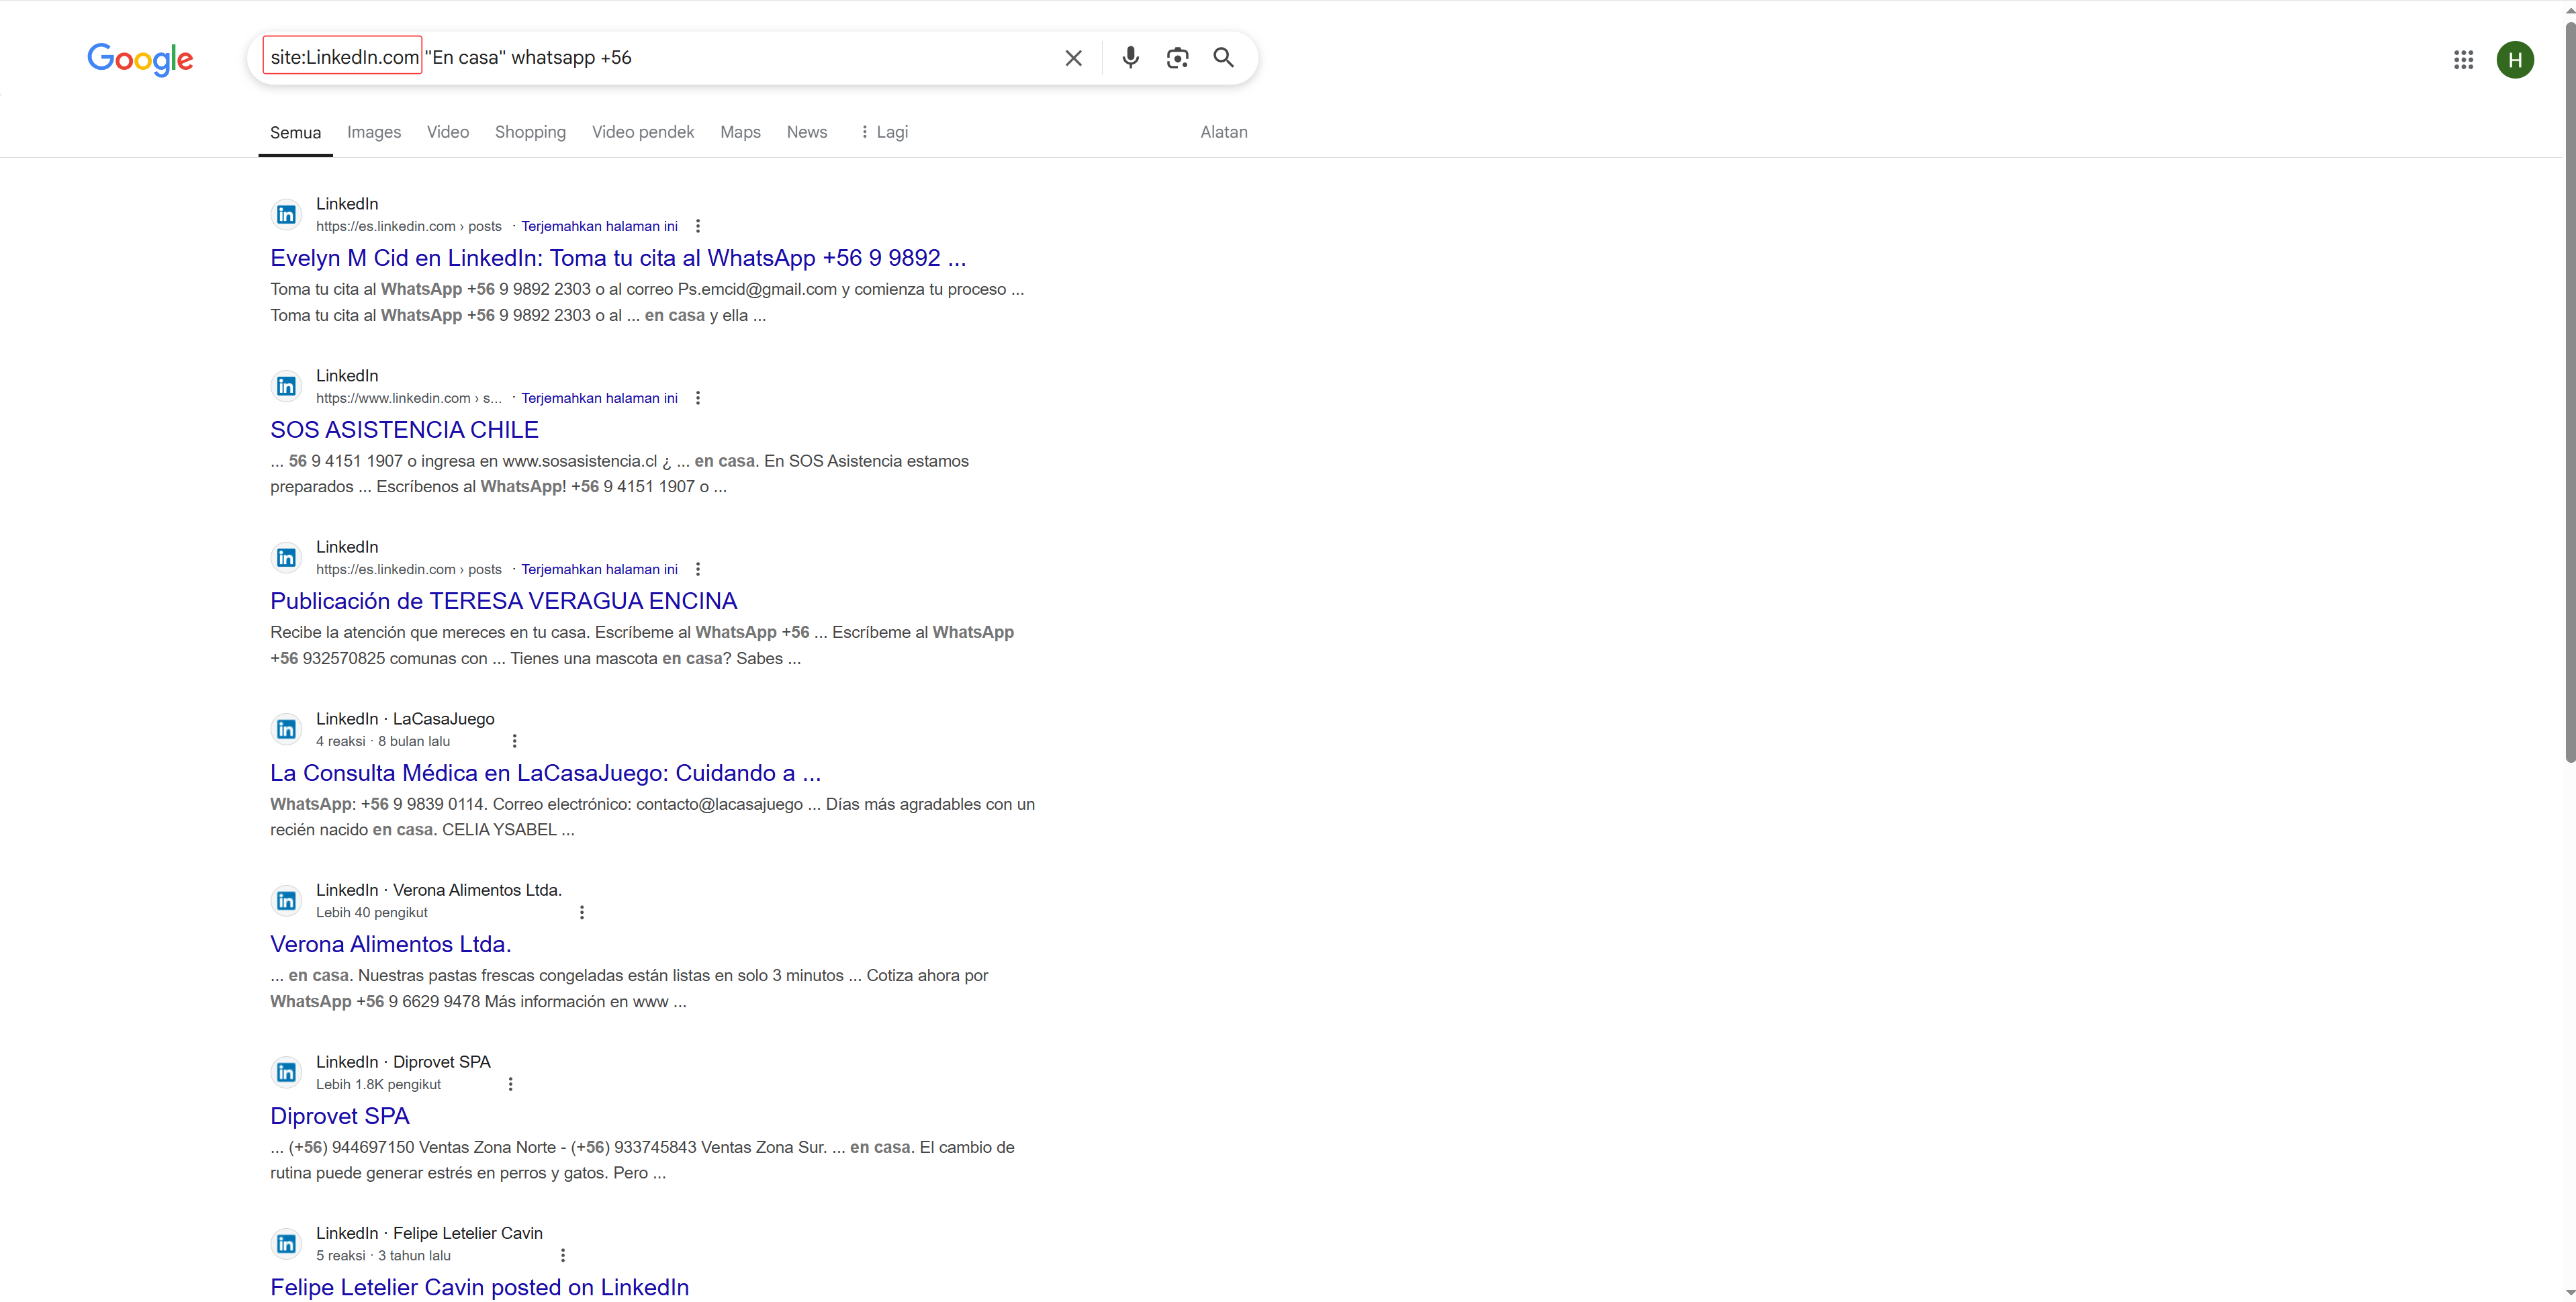Translate Evelyn M Cid page via Terjemahkan
This screenshot has width=2576, height=1302.
click(599, 226)
